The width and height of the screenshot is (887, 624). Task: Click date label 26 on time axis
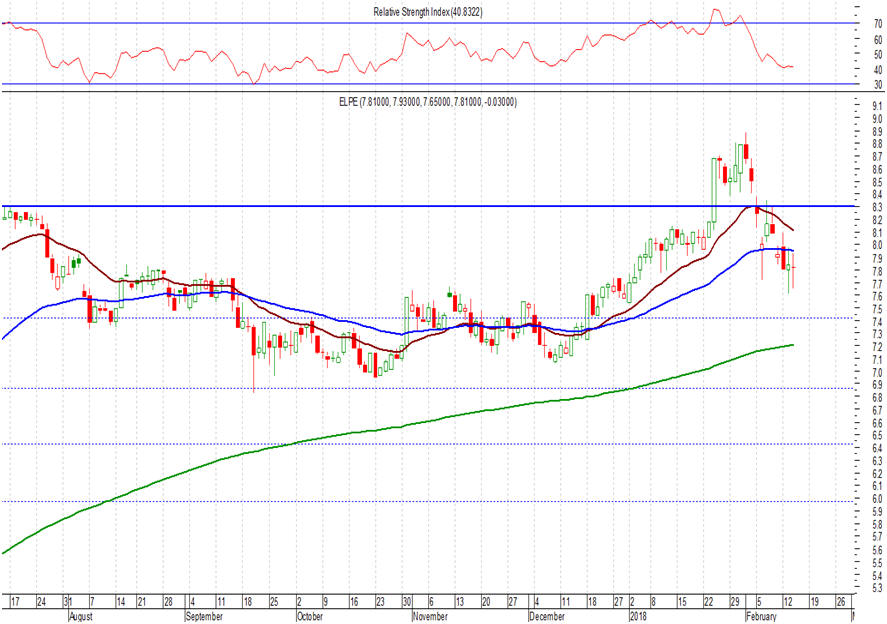click(x=841, y=601)
